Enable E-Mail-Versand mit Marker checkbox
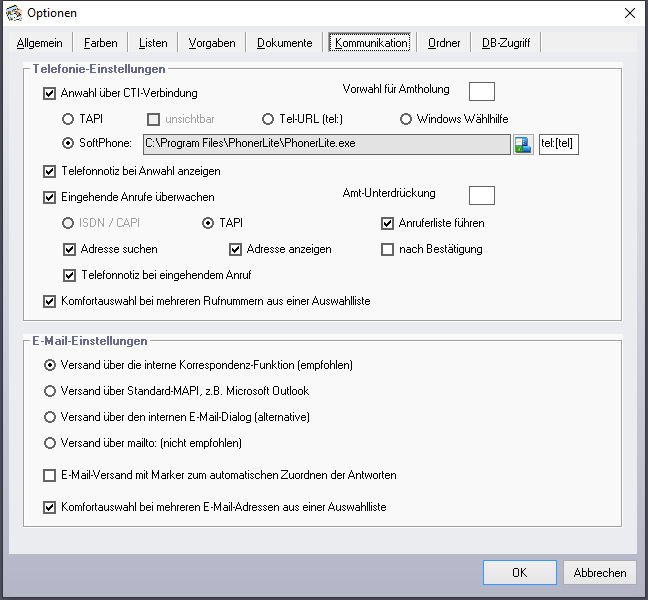648x600 pixels. [50, 476]
